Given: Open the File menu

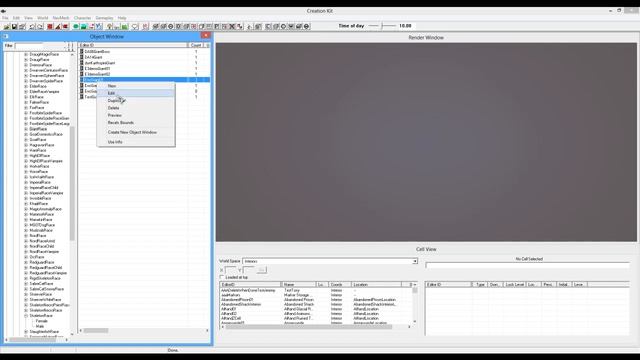Looking at the screenshot, I should pyautogui.click(x=5, y=18).
